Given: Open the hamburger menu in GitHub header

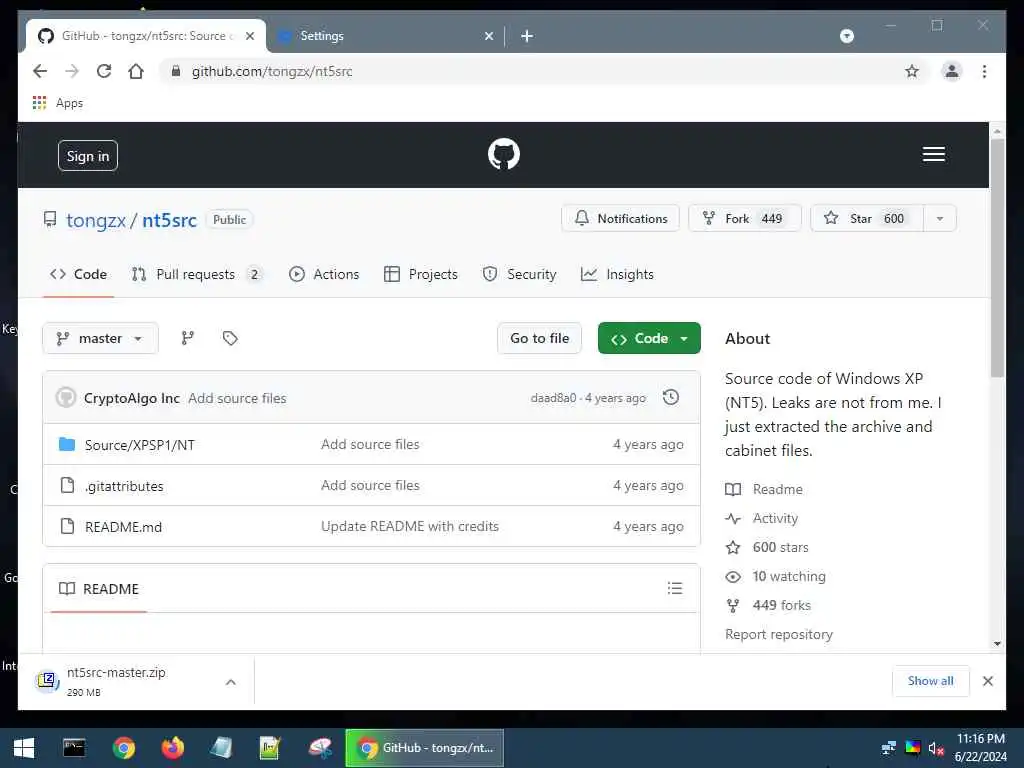Looking at the screenshot, I should 933,154.
